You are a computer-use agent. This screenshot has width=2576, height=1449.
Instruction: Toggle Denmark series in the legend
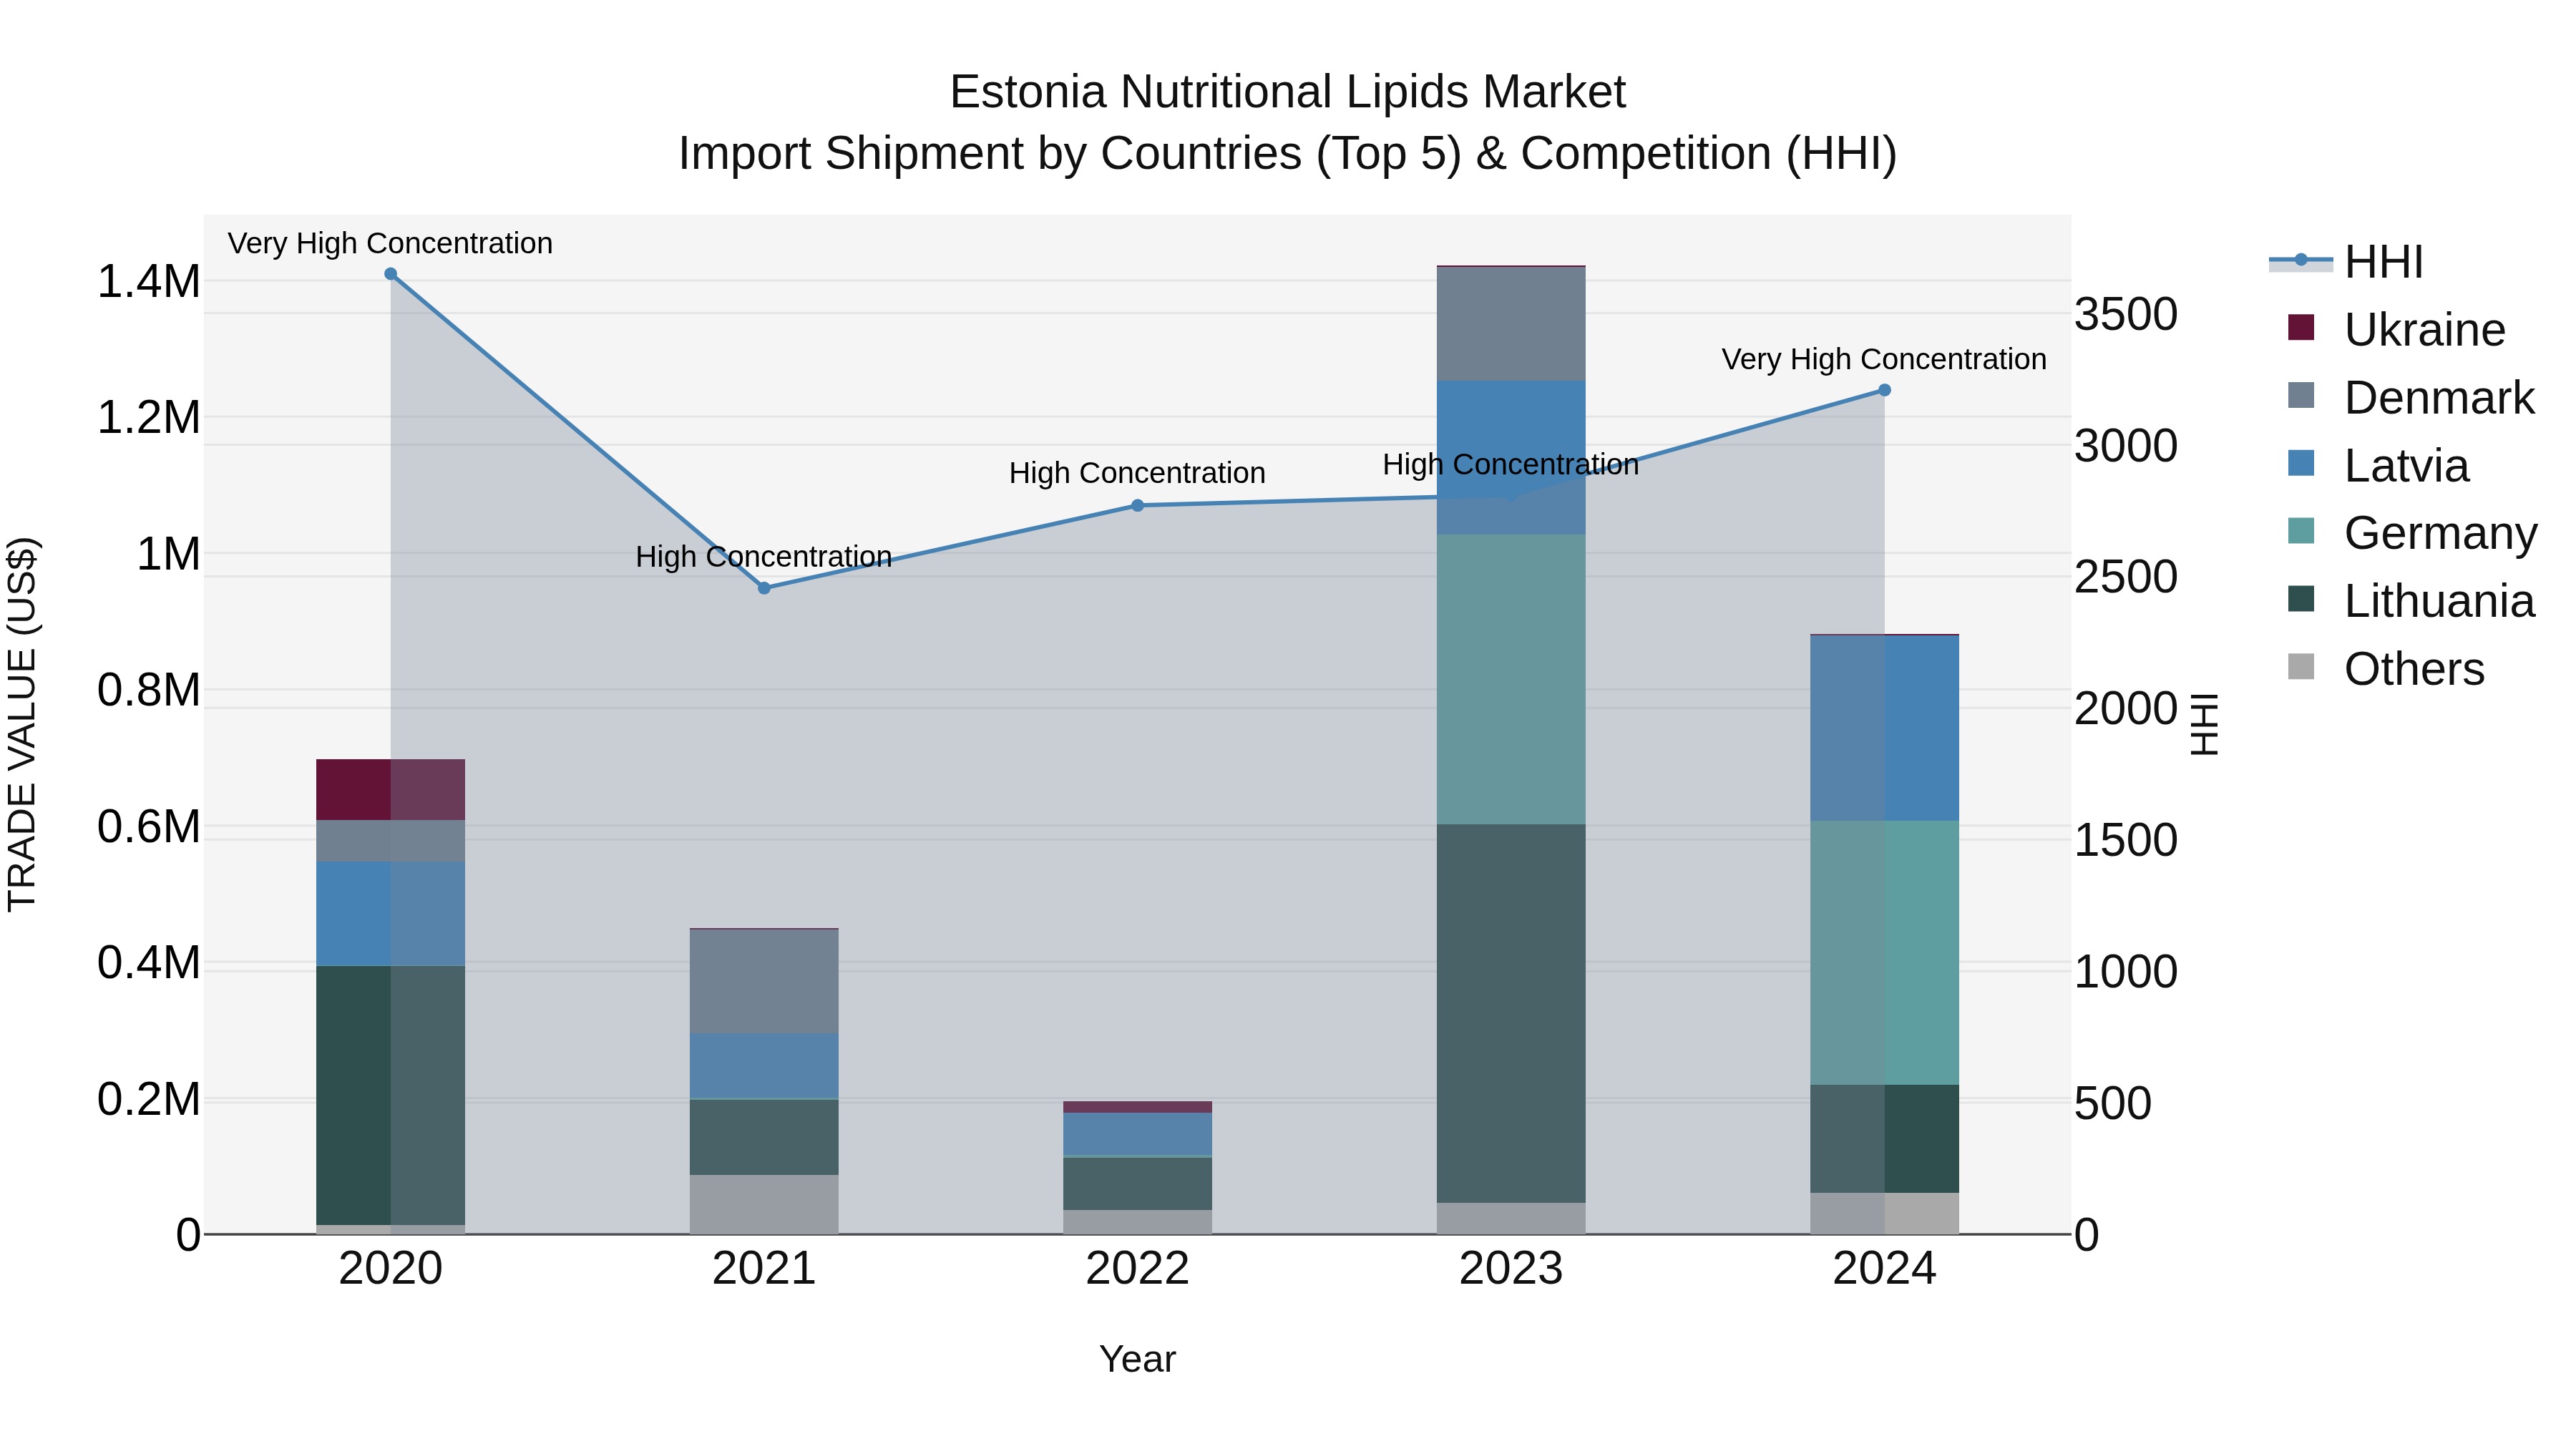(2411, 397)
